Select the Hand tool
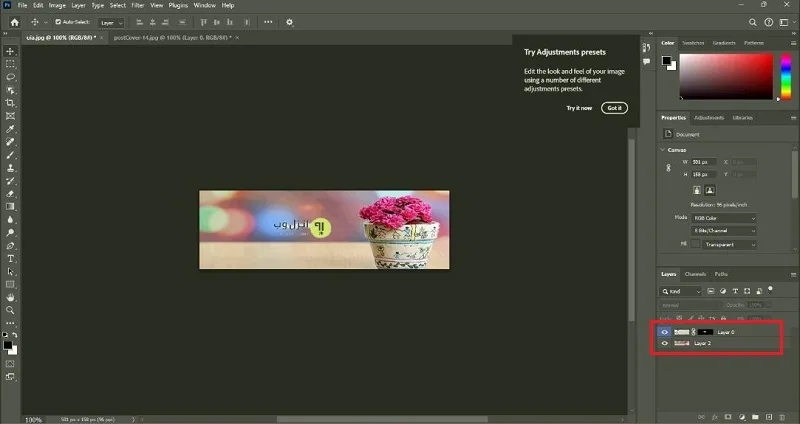Screen dimensions: 800x424 pyautogui.click(x=10, y=297)
